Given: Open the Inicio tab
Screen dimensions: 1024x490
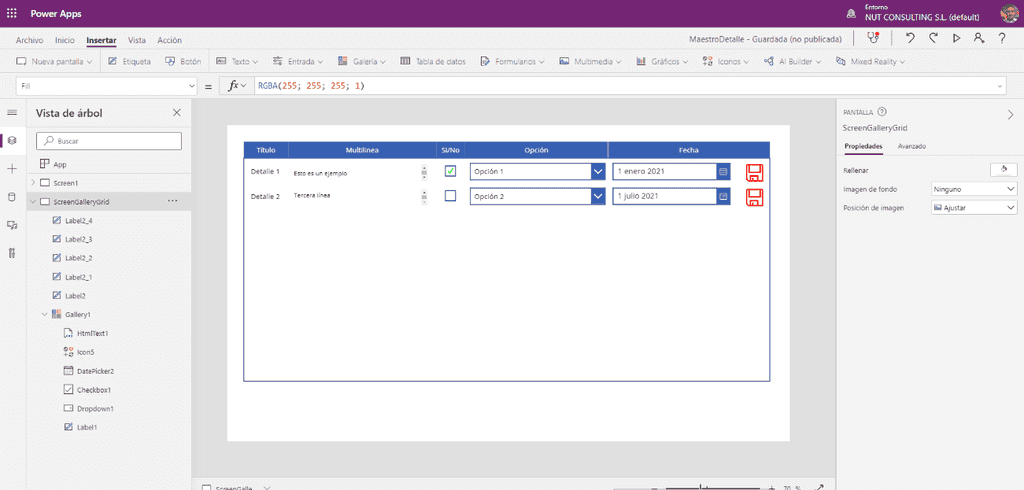Looking at the screenshot, I should point(65,40).
